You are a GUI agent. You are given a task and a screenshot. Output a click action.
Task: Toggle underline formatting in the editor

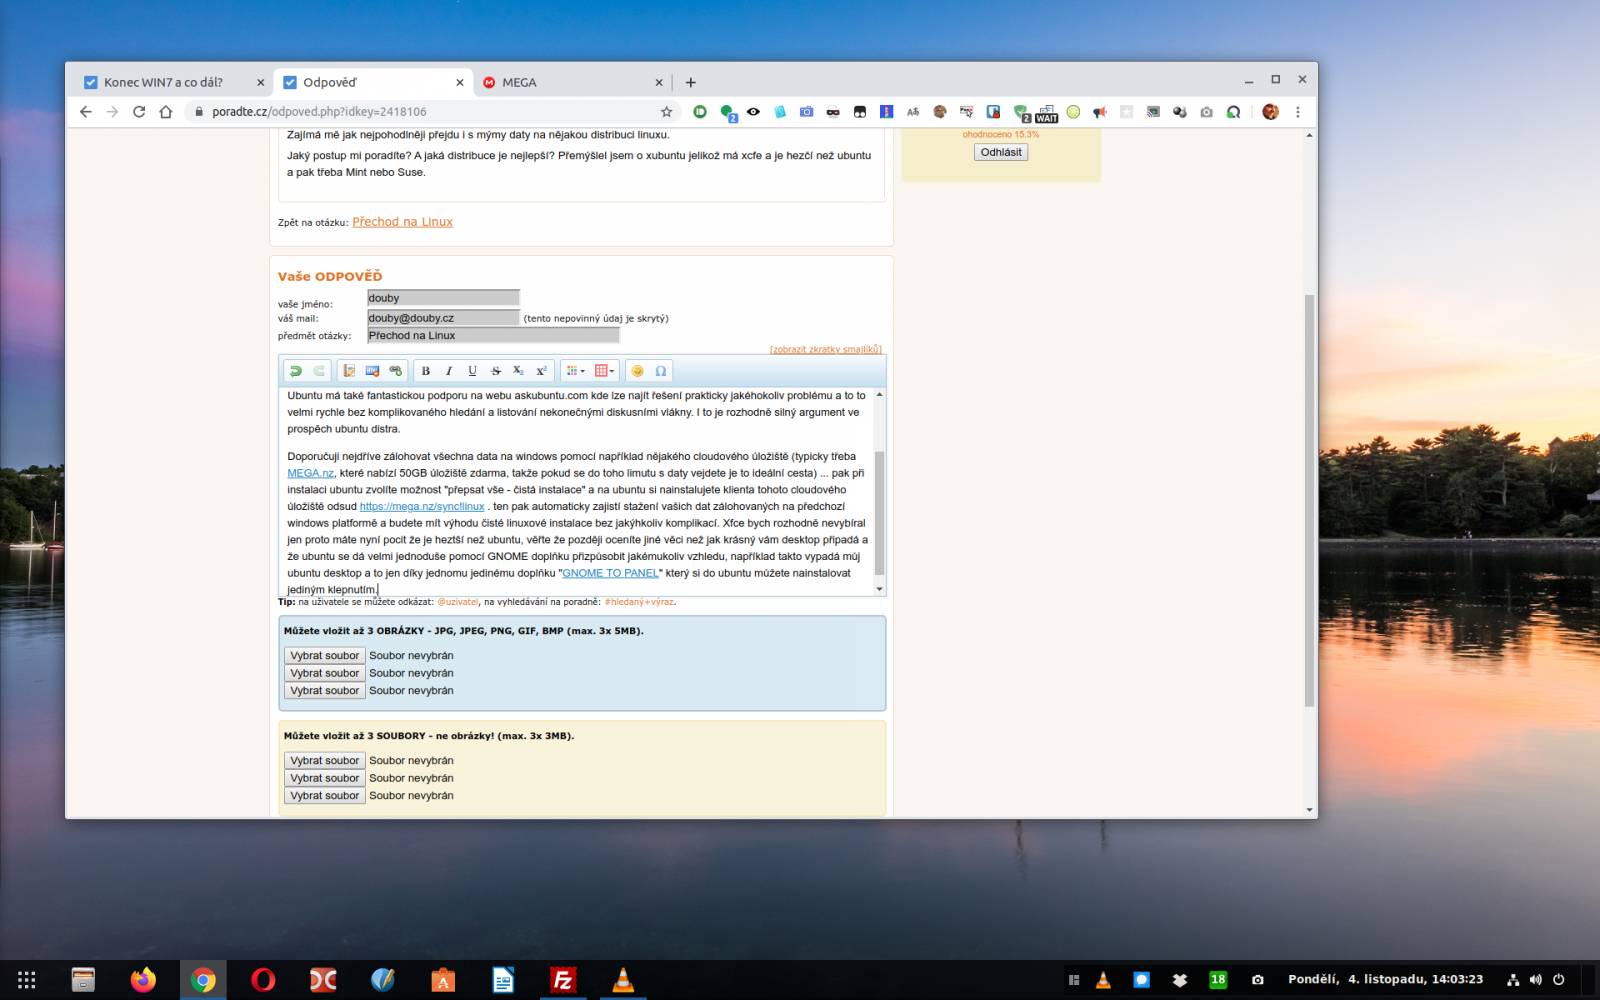472,371
